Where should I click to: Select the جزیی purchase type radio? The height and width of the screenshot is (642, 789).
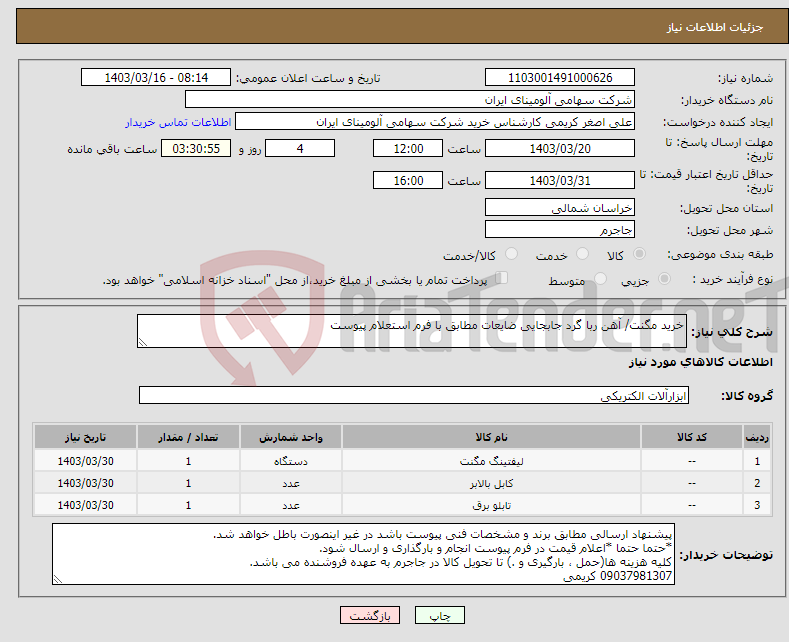(x=664, y=278)
